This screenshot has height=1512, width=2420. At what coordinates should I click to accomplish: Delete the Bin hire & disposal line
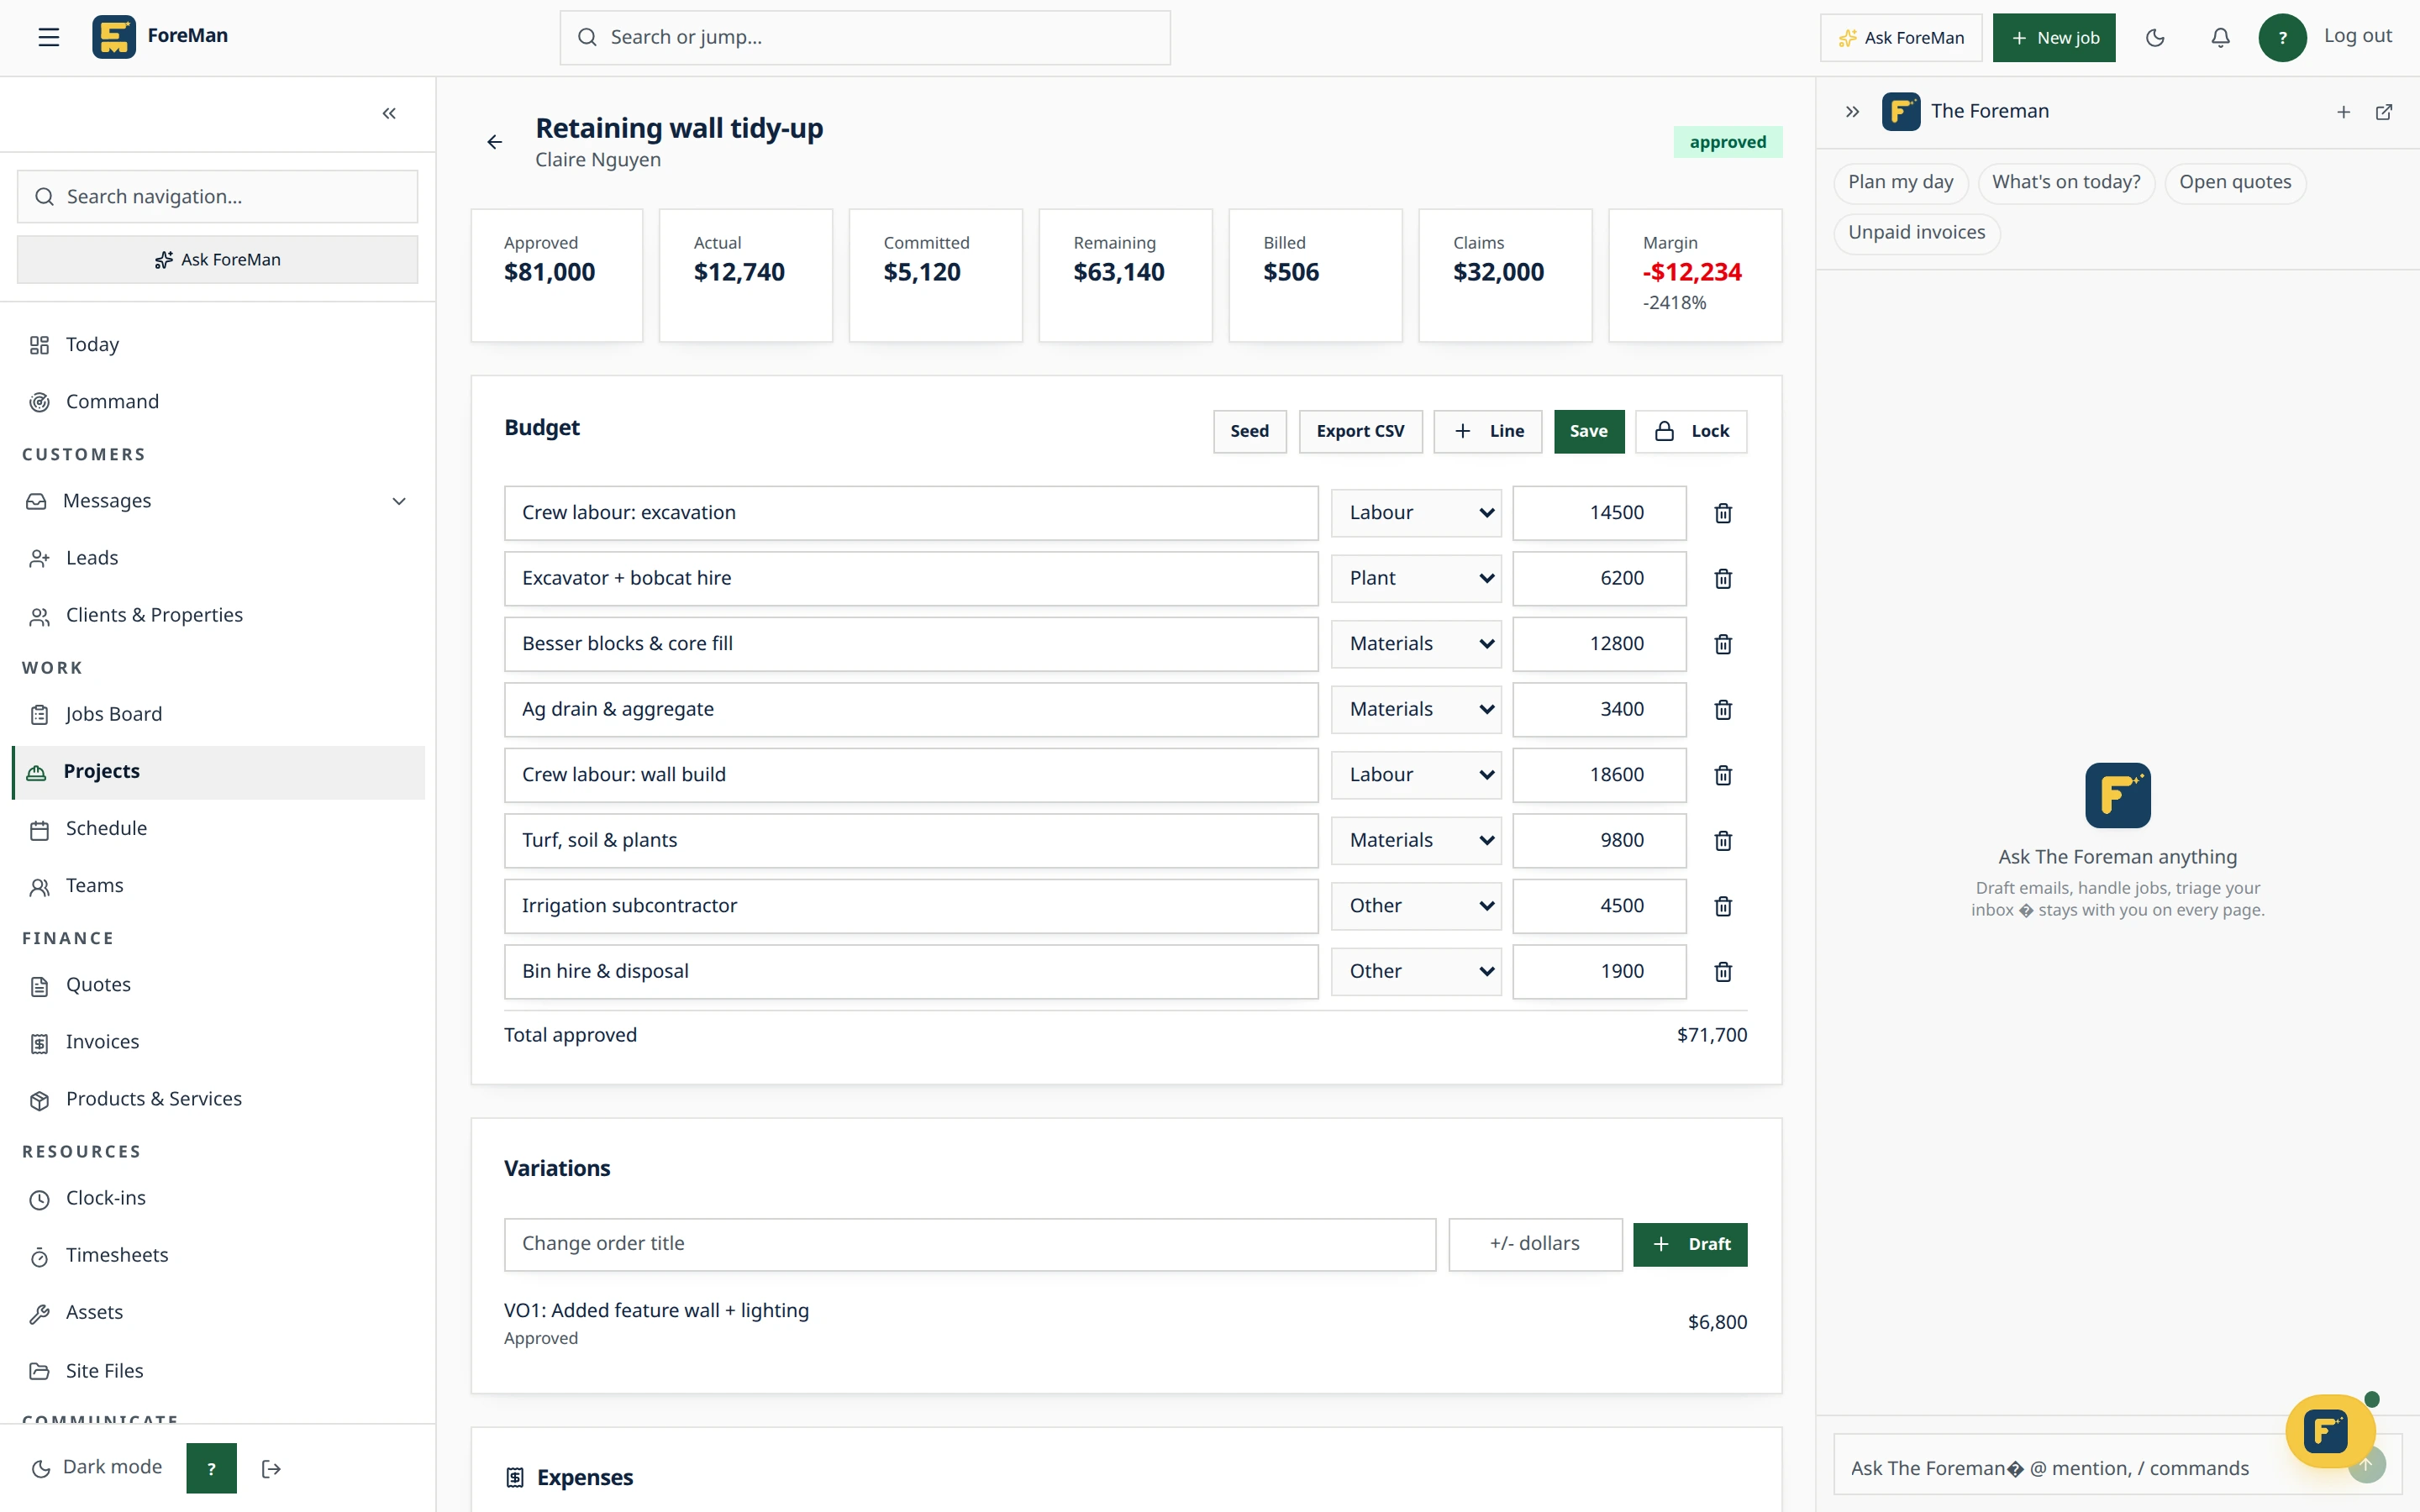[x=1723, y=972]
